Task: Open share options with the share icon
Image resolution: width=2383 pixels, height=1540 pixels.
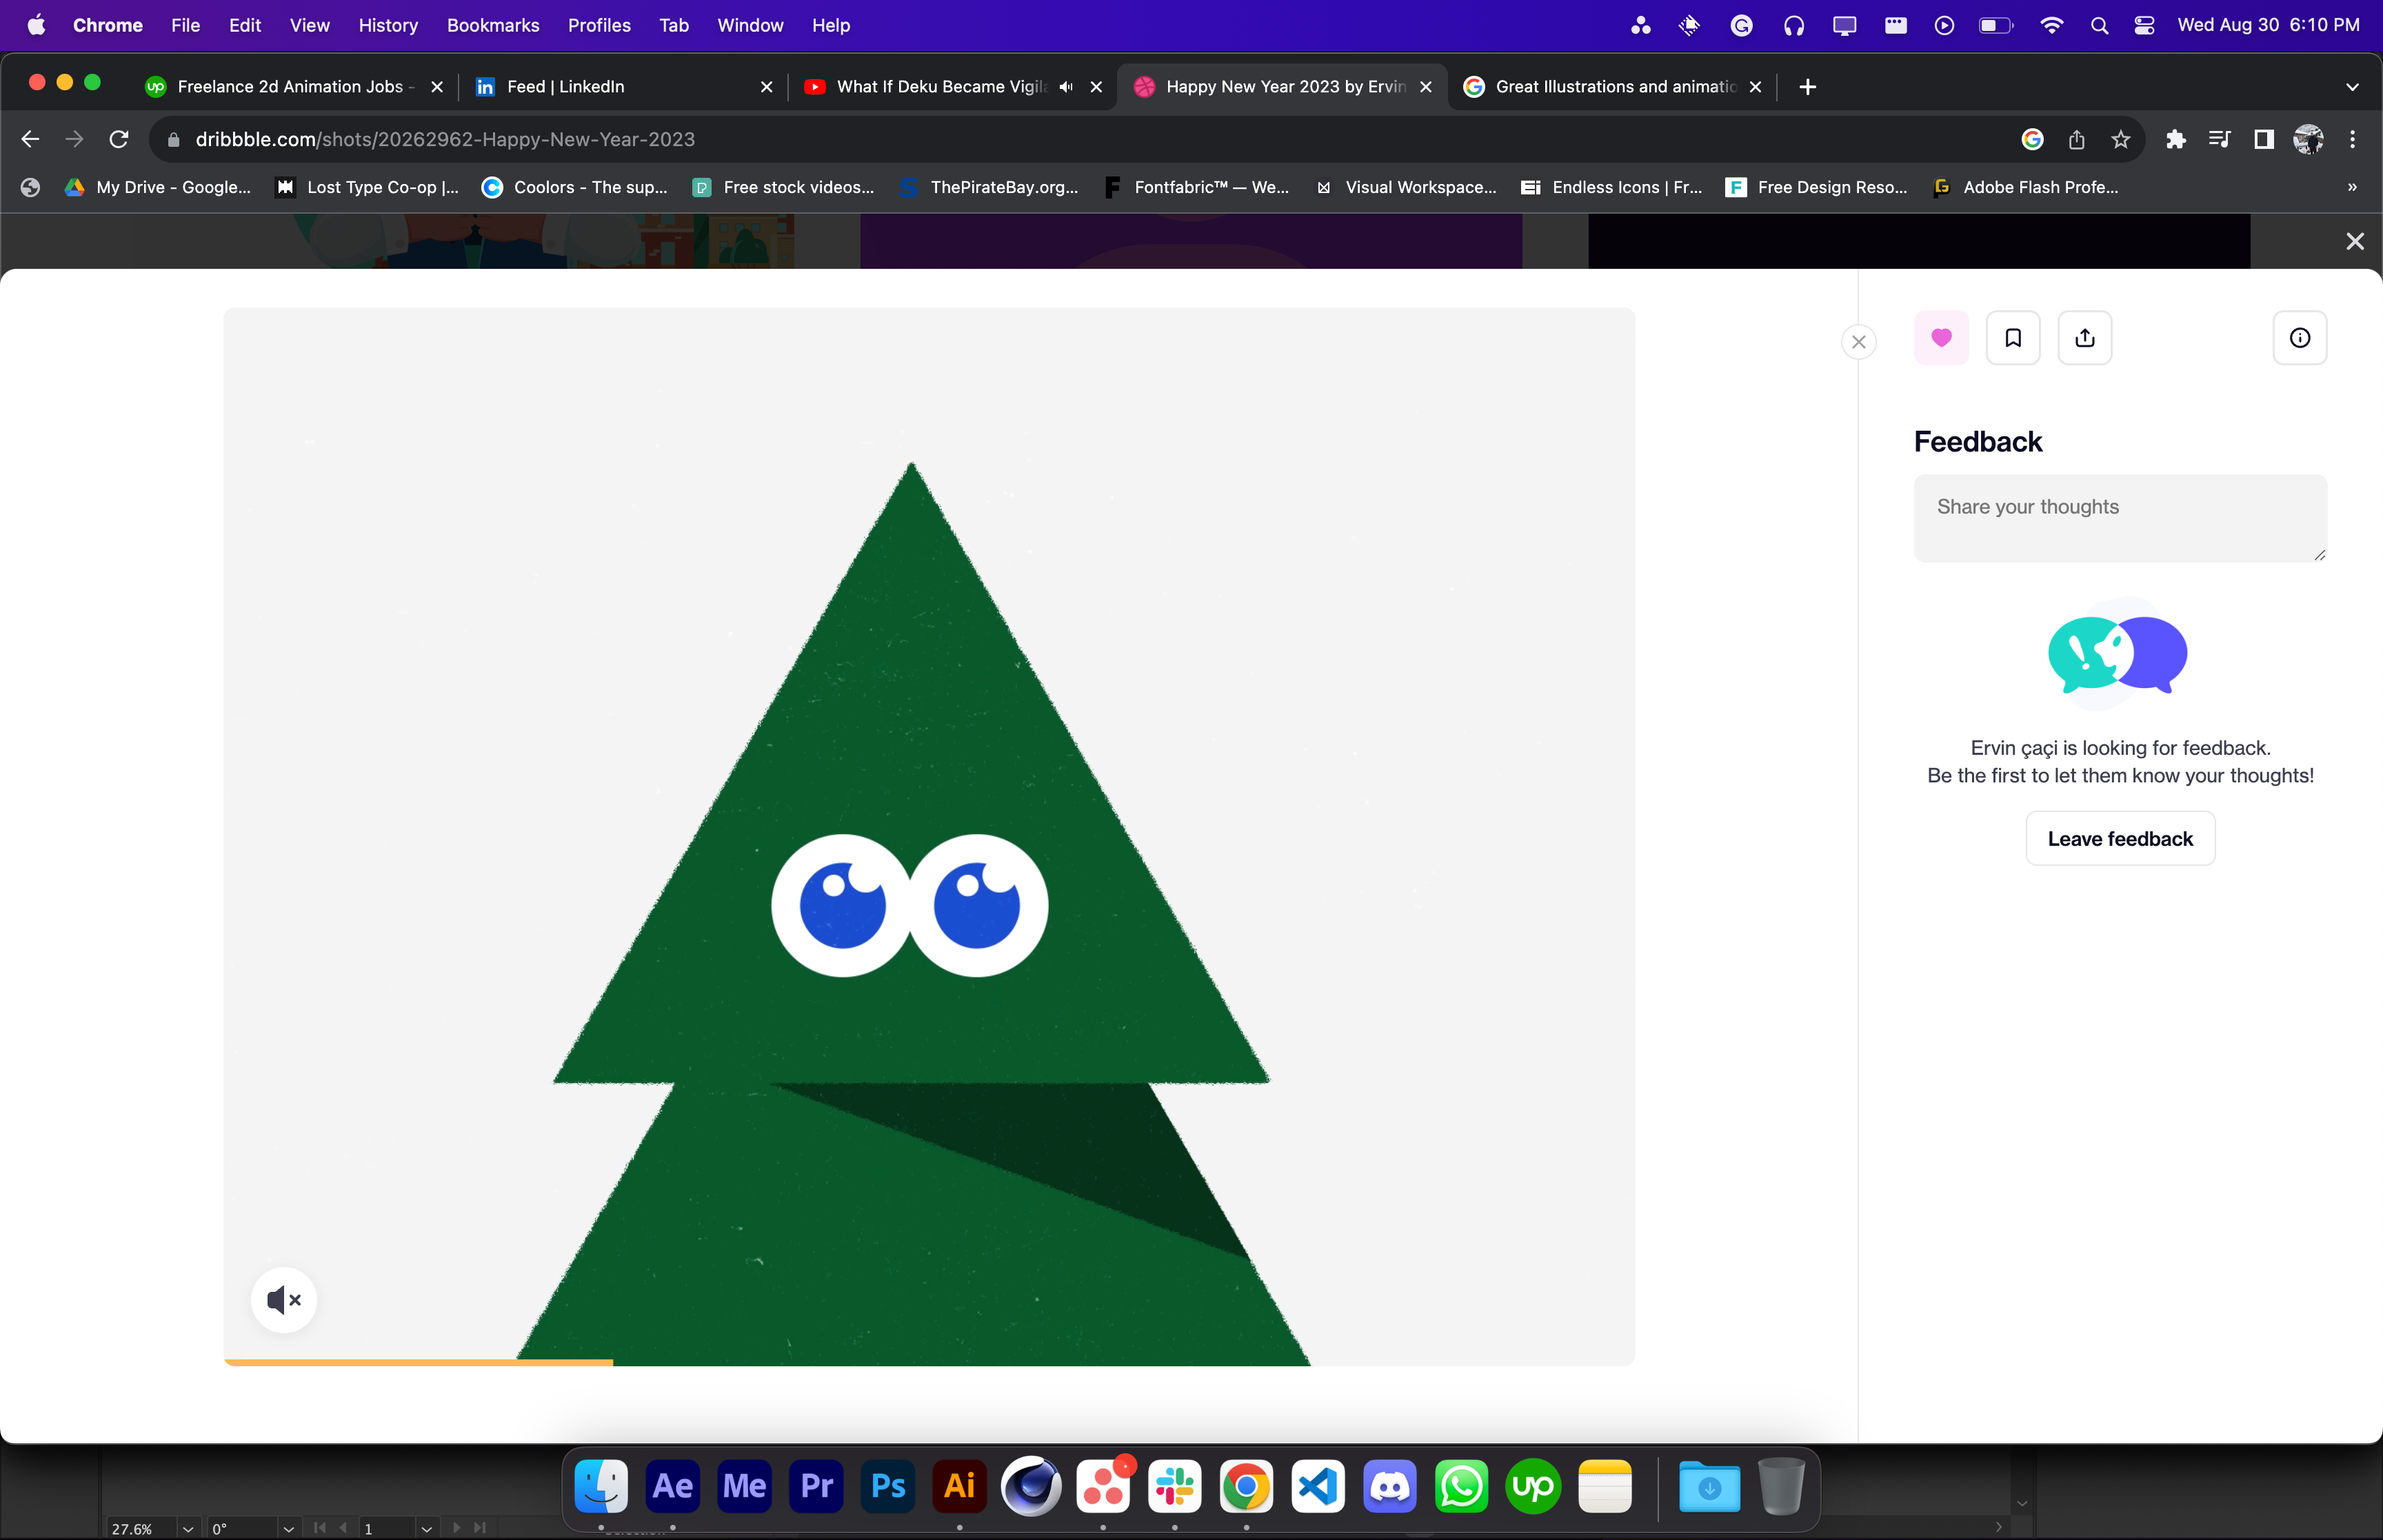Action: [2085, 339]
